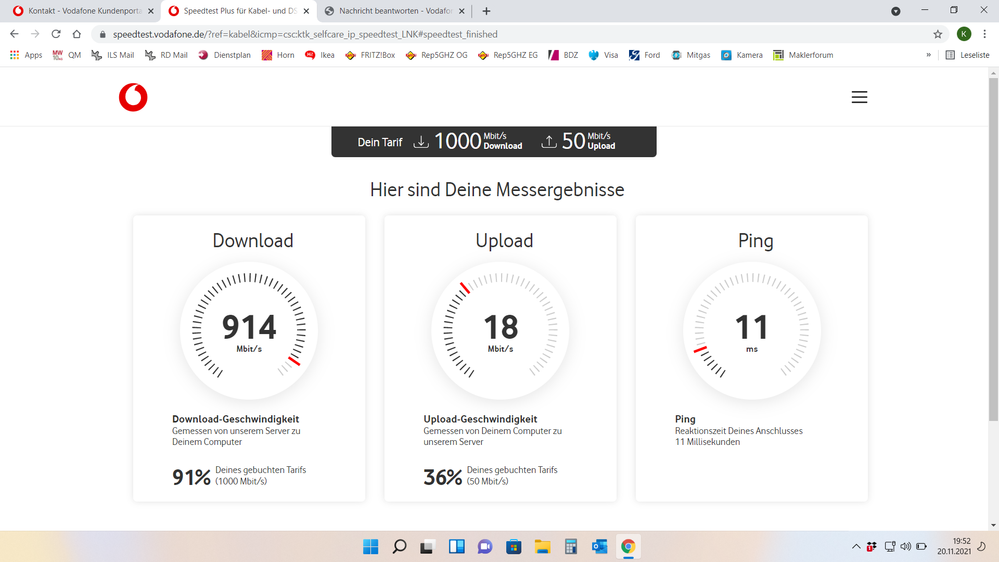Image resolution: width=999 pixels, height=562 pixels.
Task: Open Windows taskbar search
Action: 399,547
